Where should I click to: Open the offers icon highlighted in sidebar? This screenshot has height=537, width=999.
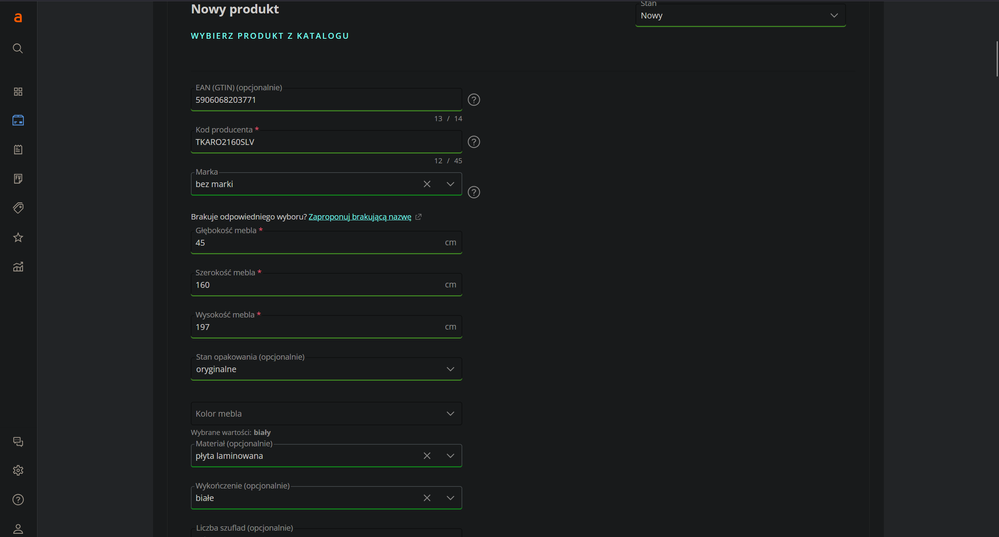[x=18, y=120]
